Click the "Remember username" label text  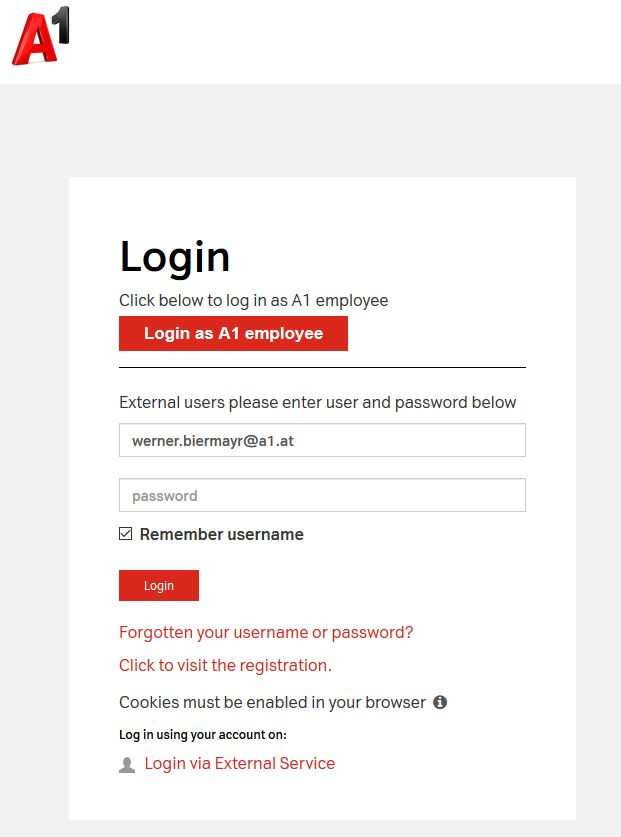(221, 534)
